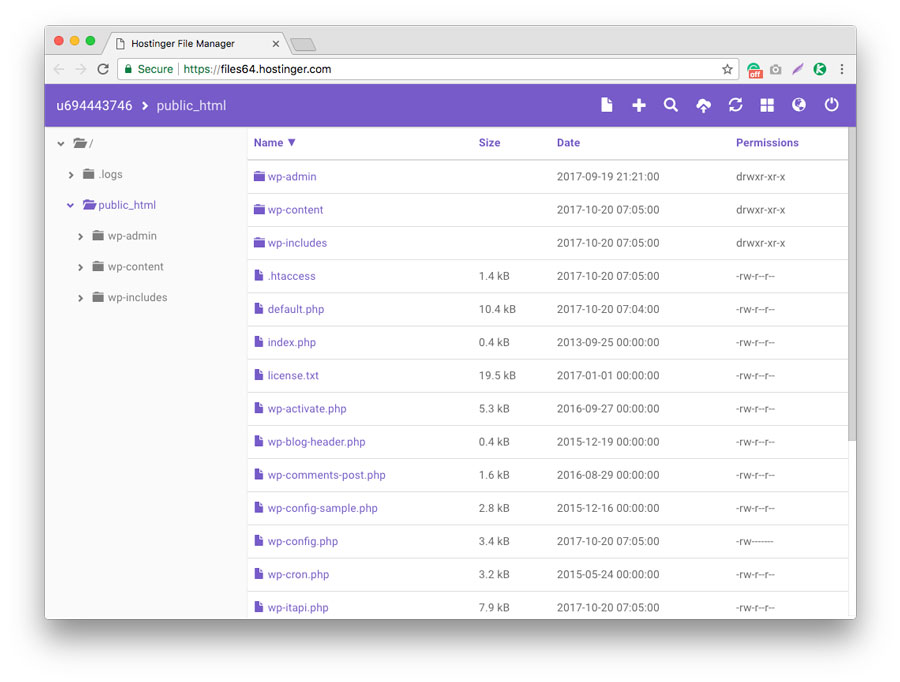900x682 pixels.
Task: Click the green 'off' extension icon
Action: click(754, 70)
